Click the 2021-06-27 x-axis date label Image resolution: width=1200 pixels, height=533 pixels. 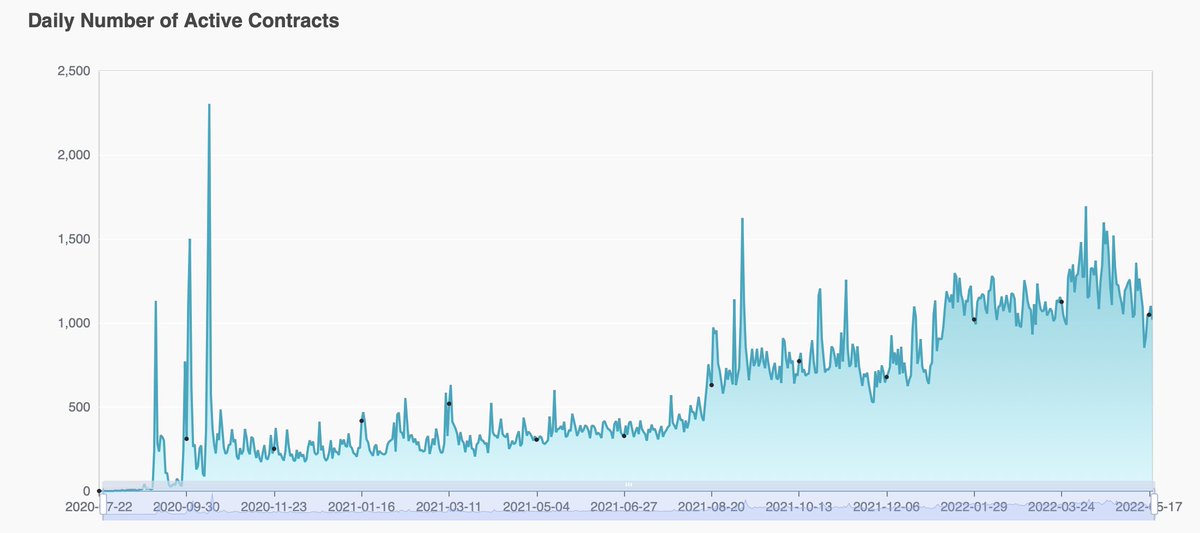click(x=624, y=507)
